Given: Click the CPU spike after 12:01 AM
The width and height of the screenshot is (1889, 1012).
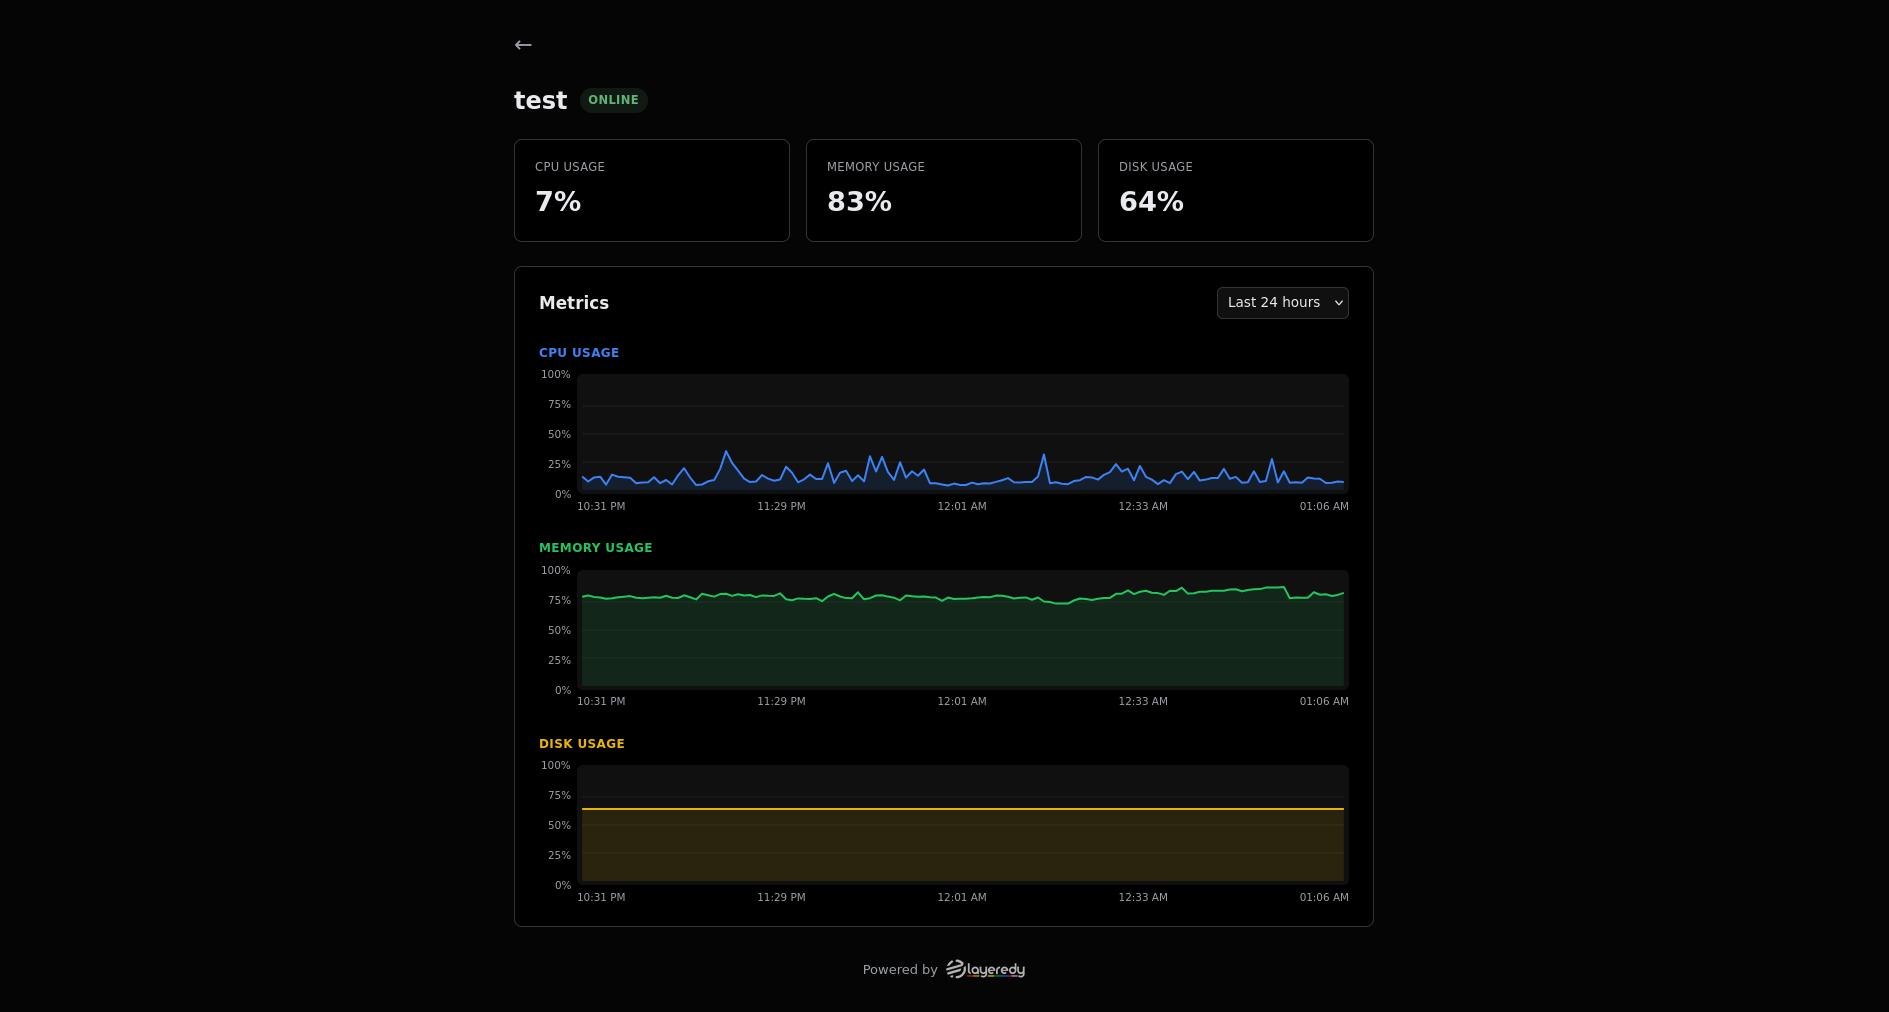Looking at the screenshot, I should point(1044,457).
